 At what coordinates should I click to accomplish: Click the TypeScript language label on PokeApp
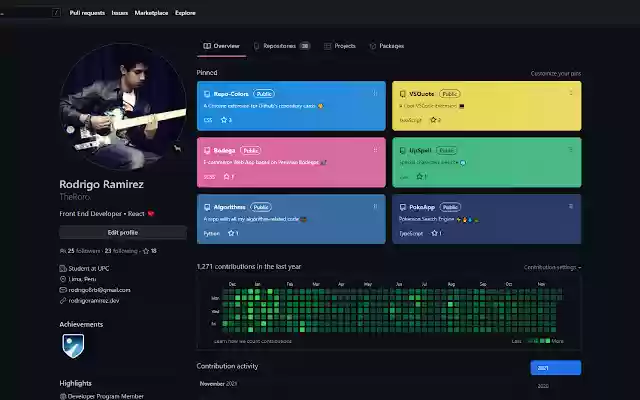pos(411,233)
